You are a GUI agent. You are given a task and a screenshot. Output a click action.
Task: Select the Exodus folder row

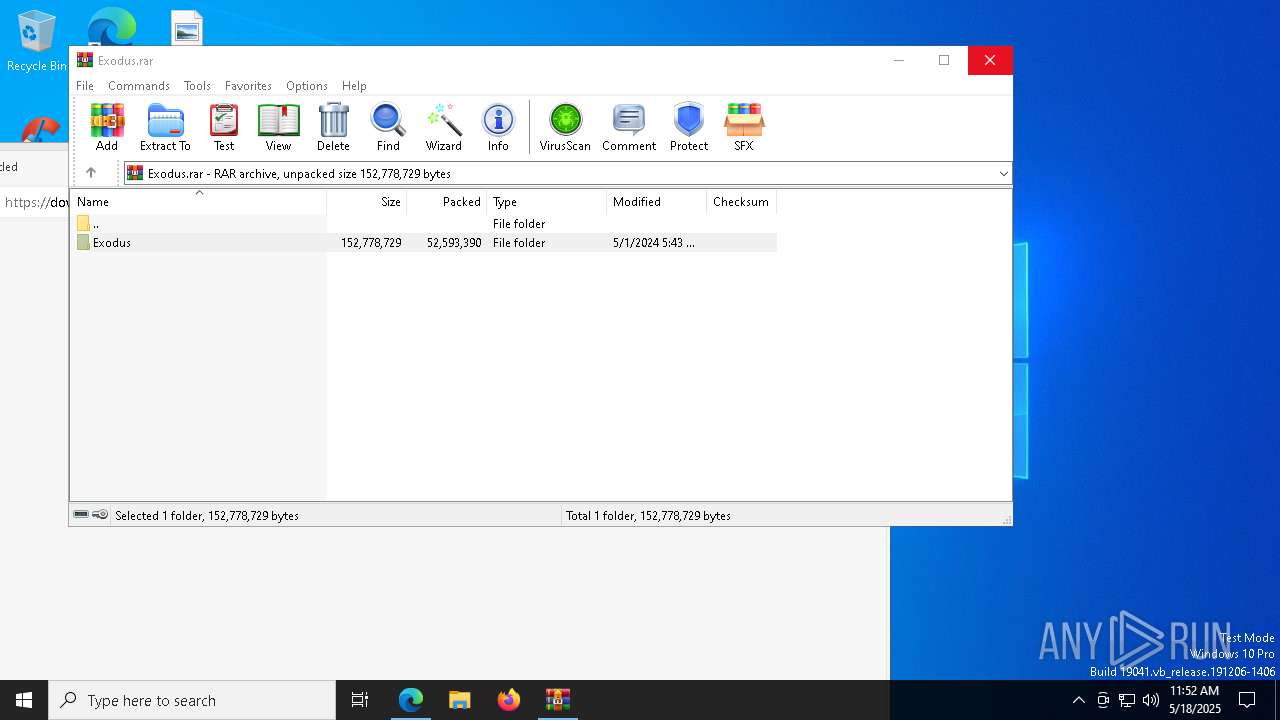click(x=424, y=243)
